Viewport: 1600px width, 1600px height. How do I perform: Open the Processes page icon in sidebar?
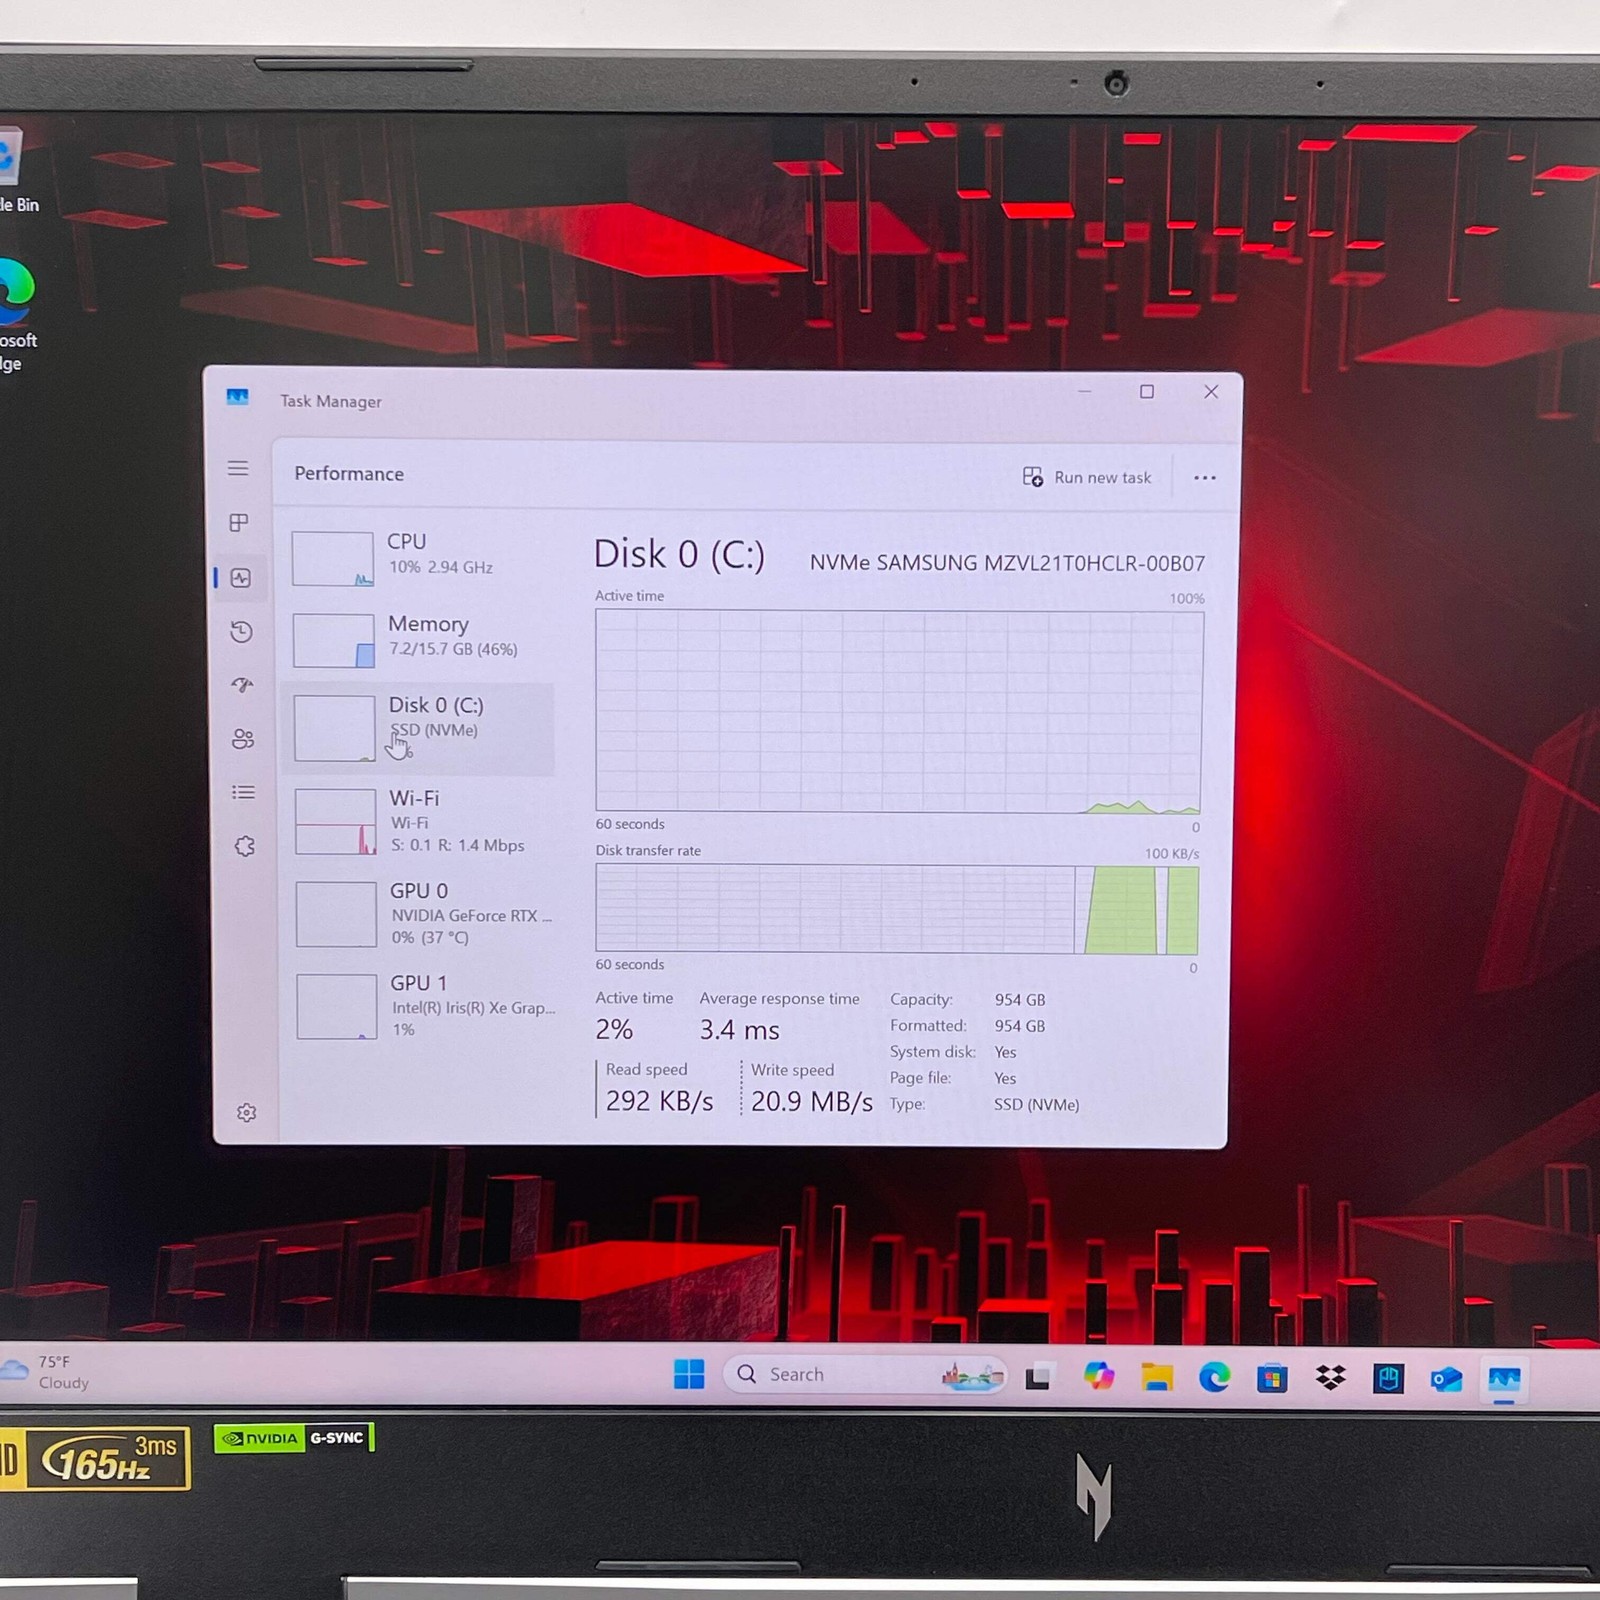[x=239, y=522]
